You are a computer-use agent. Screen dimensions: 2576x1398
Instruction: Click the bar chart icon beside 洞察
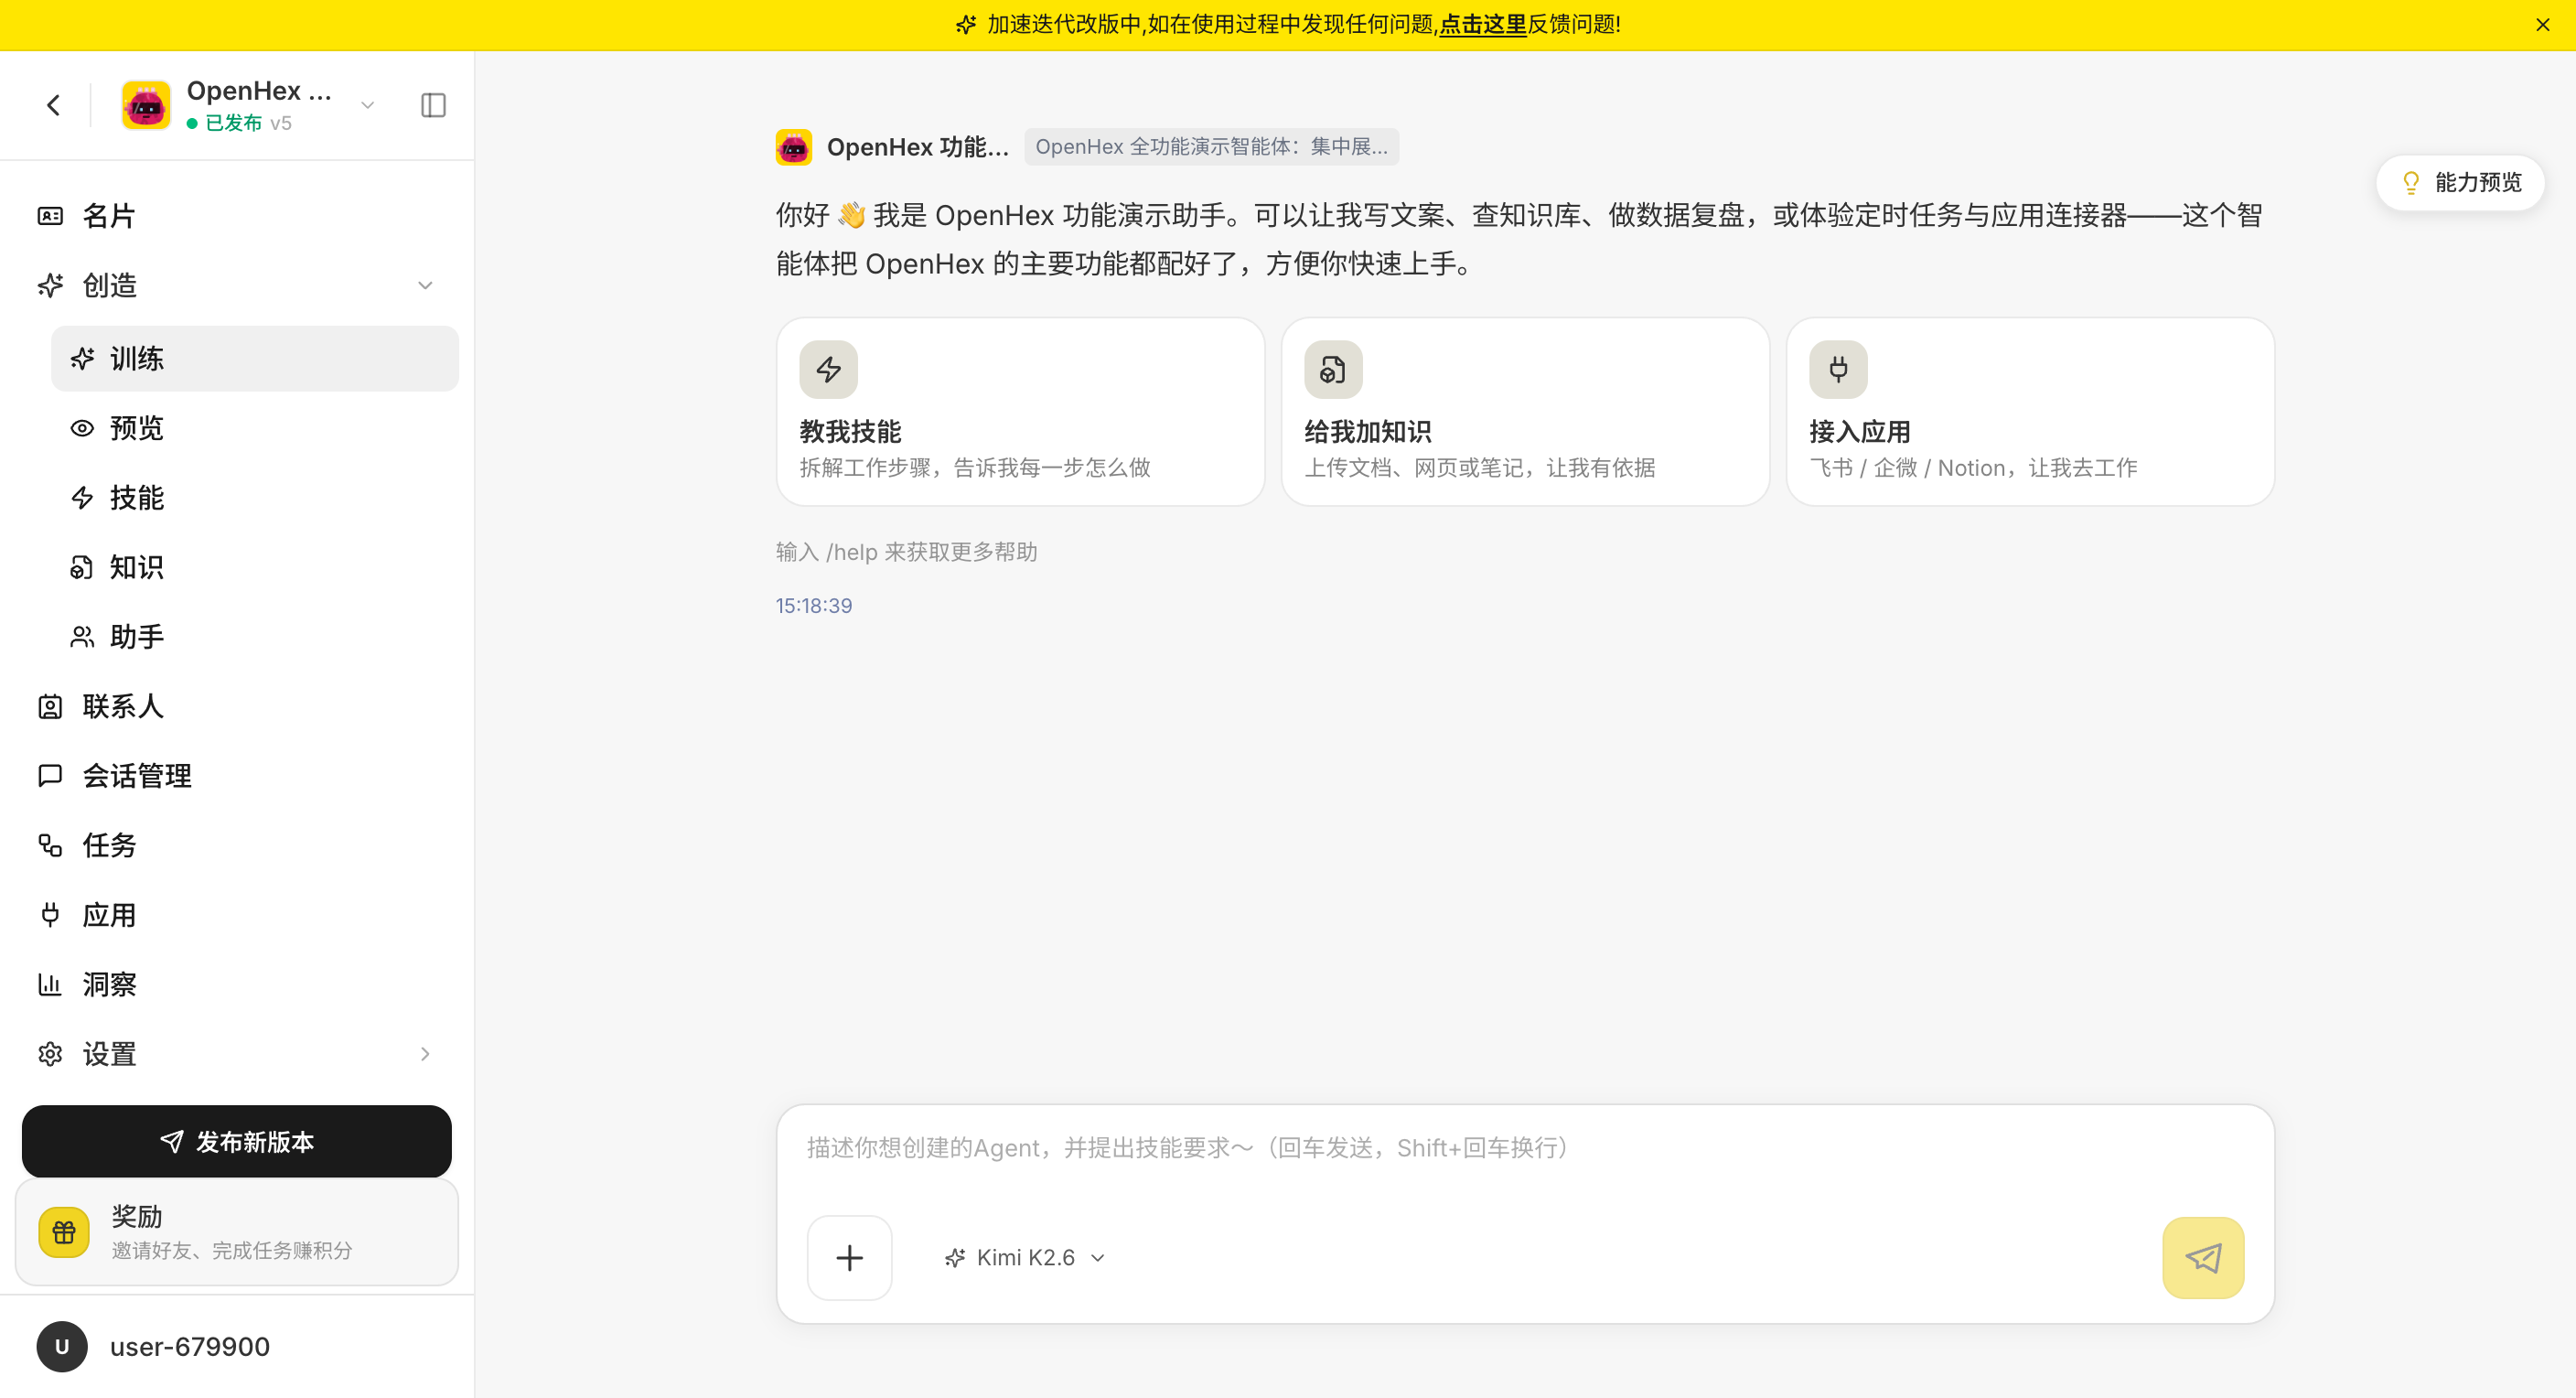pyautogui.click(x=50, y=985)
